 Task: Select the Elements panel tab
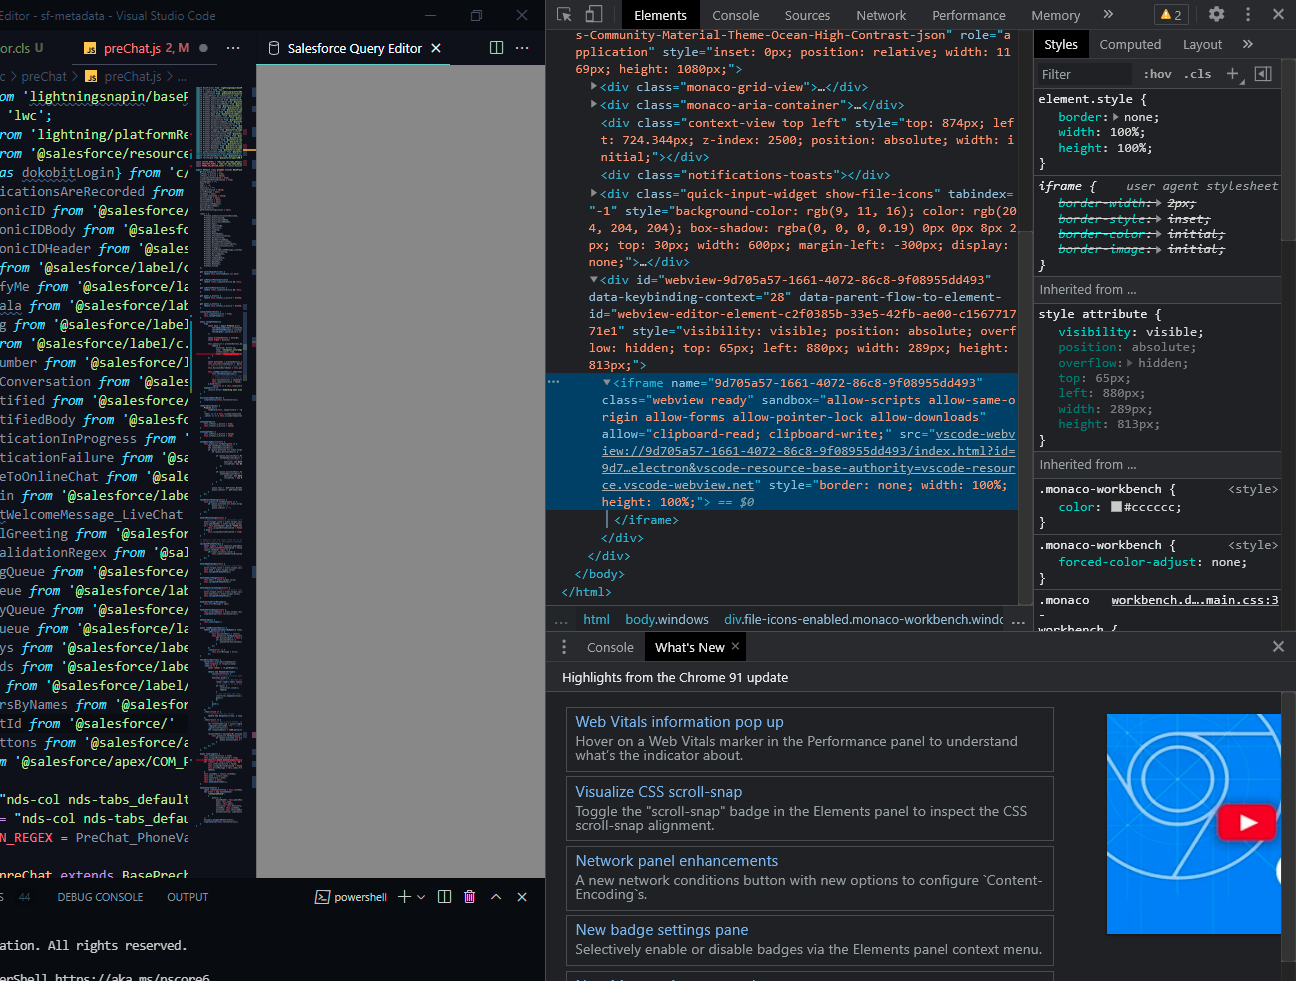[660, 15]
